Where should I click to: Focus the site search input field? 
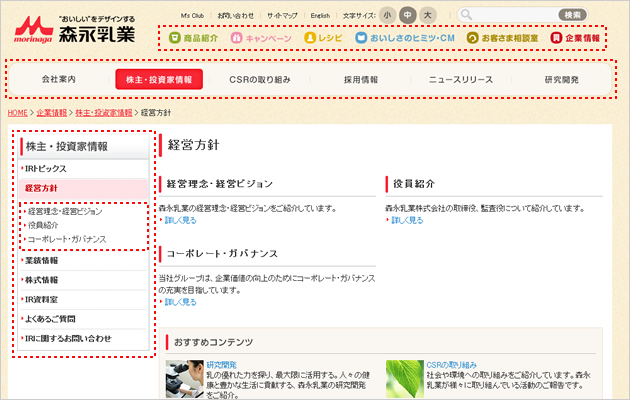pyautogui.click(x=515, y=15)
